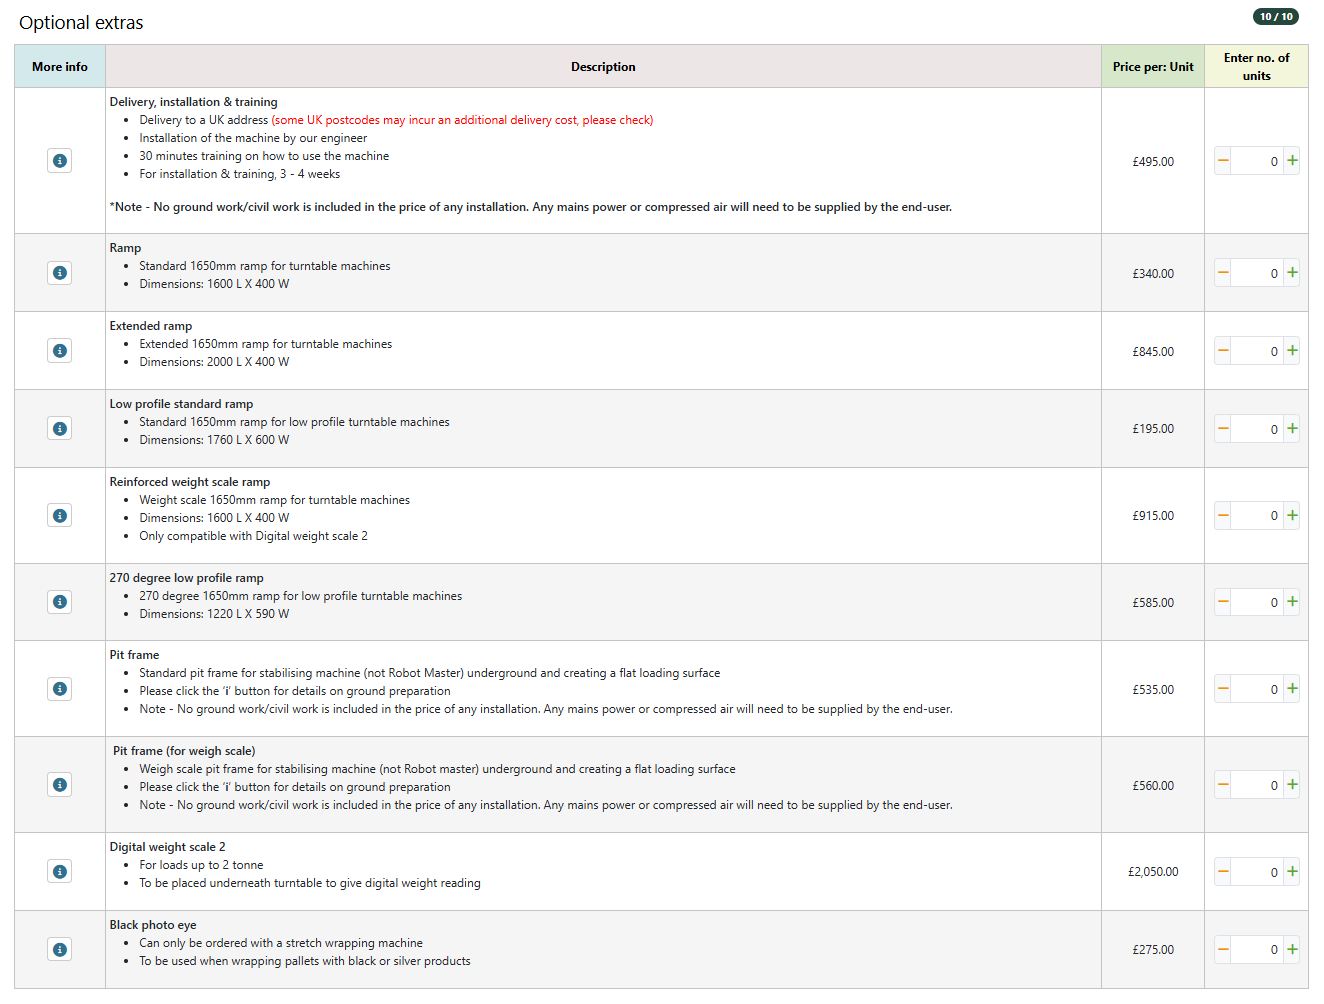This screenshot has height=1004, width=1324.
Task: Select the Extended ramp quantity field
Action: click(1257, 351)
